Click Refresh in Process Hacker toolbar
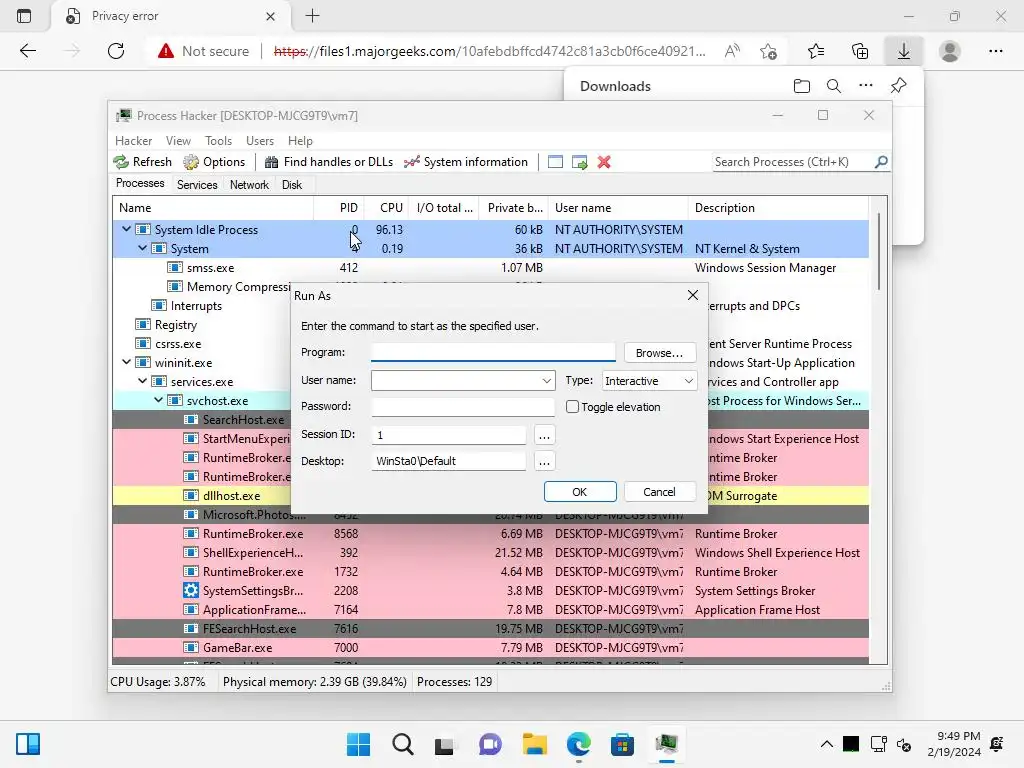This screenshot has height=768, width=1024. pos(142,162)
